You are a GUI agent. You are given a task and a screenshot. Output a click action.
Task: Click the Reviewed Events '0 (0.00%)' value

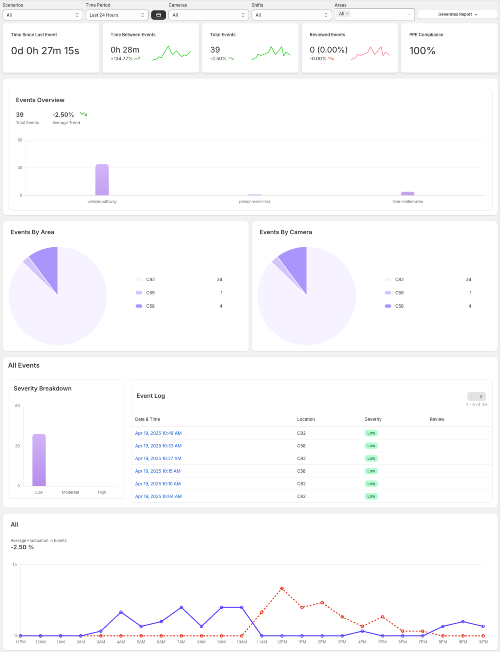click(328, 50)
